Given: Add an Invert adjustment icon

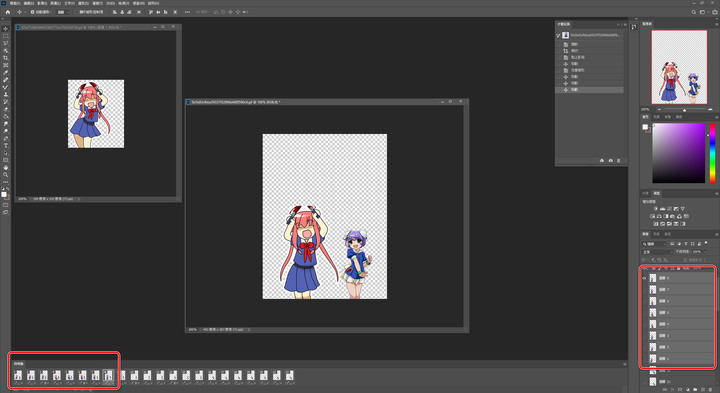Looking at the screenshot, I should tap(656, 224).
